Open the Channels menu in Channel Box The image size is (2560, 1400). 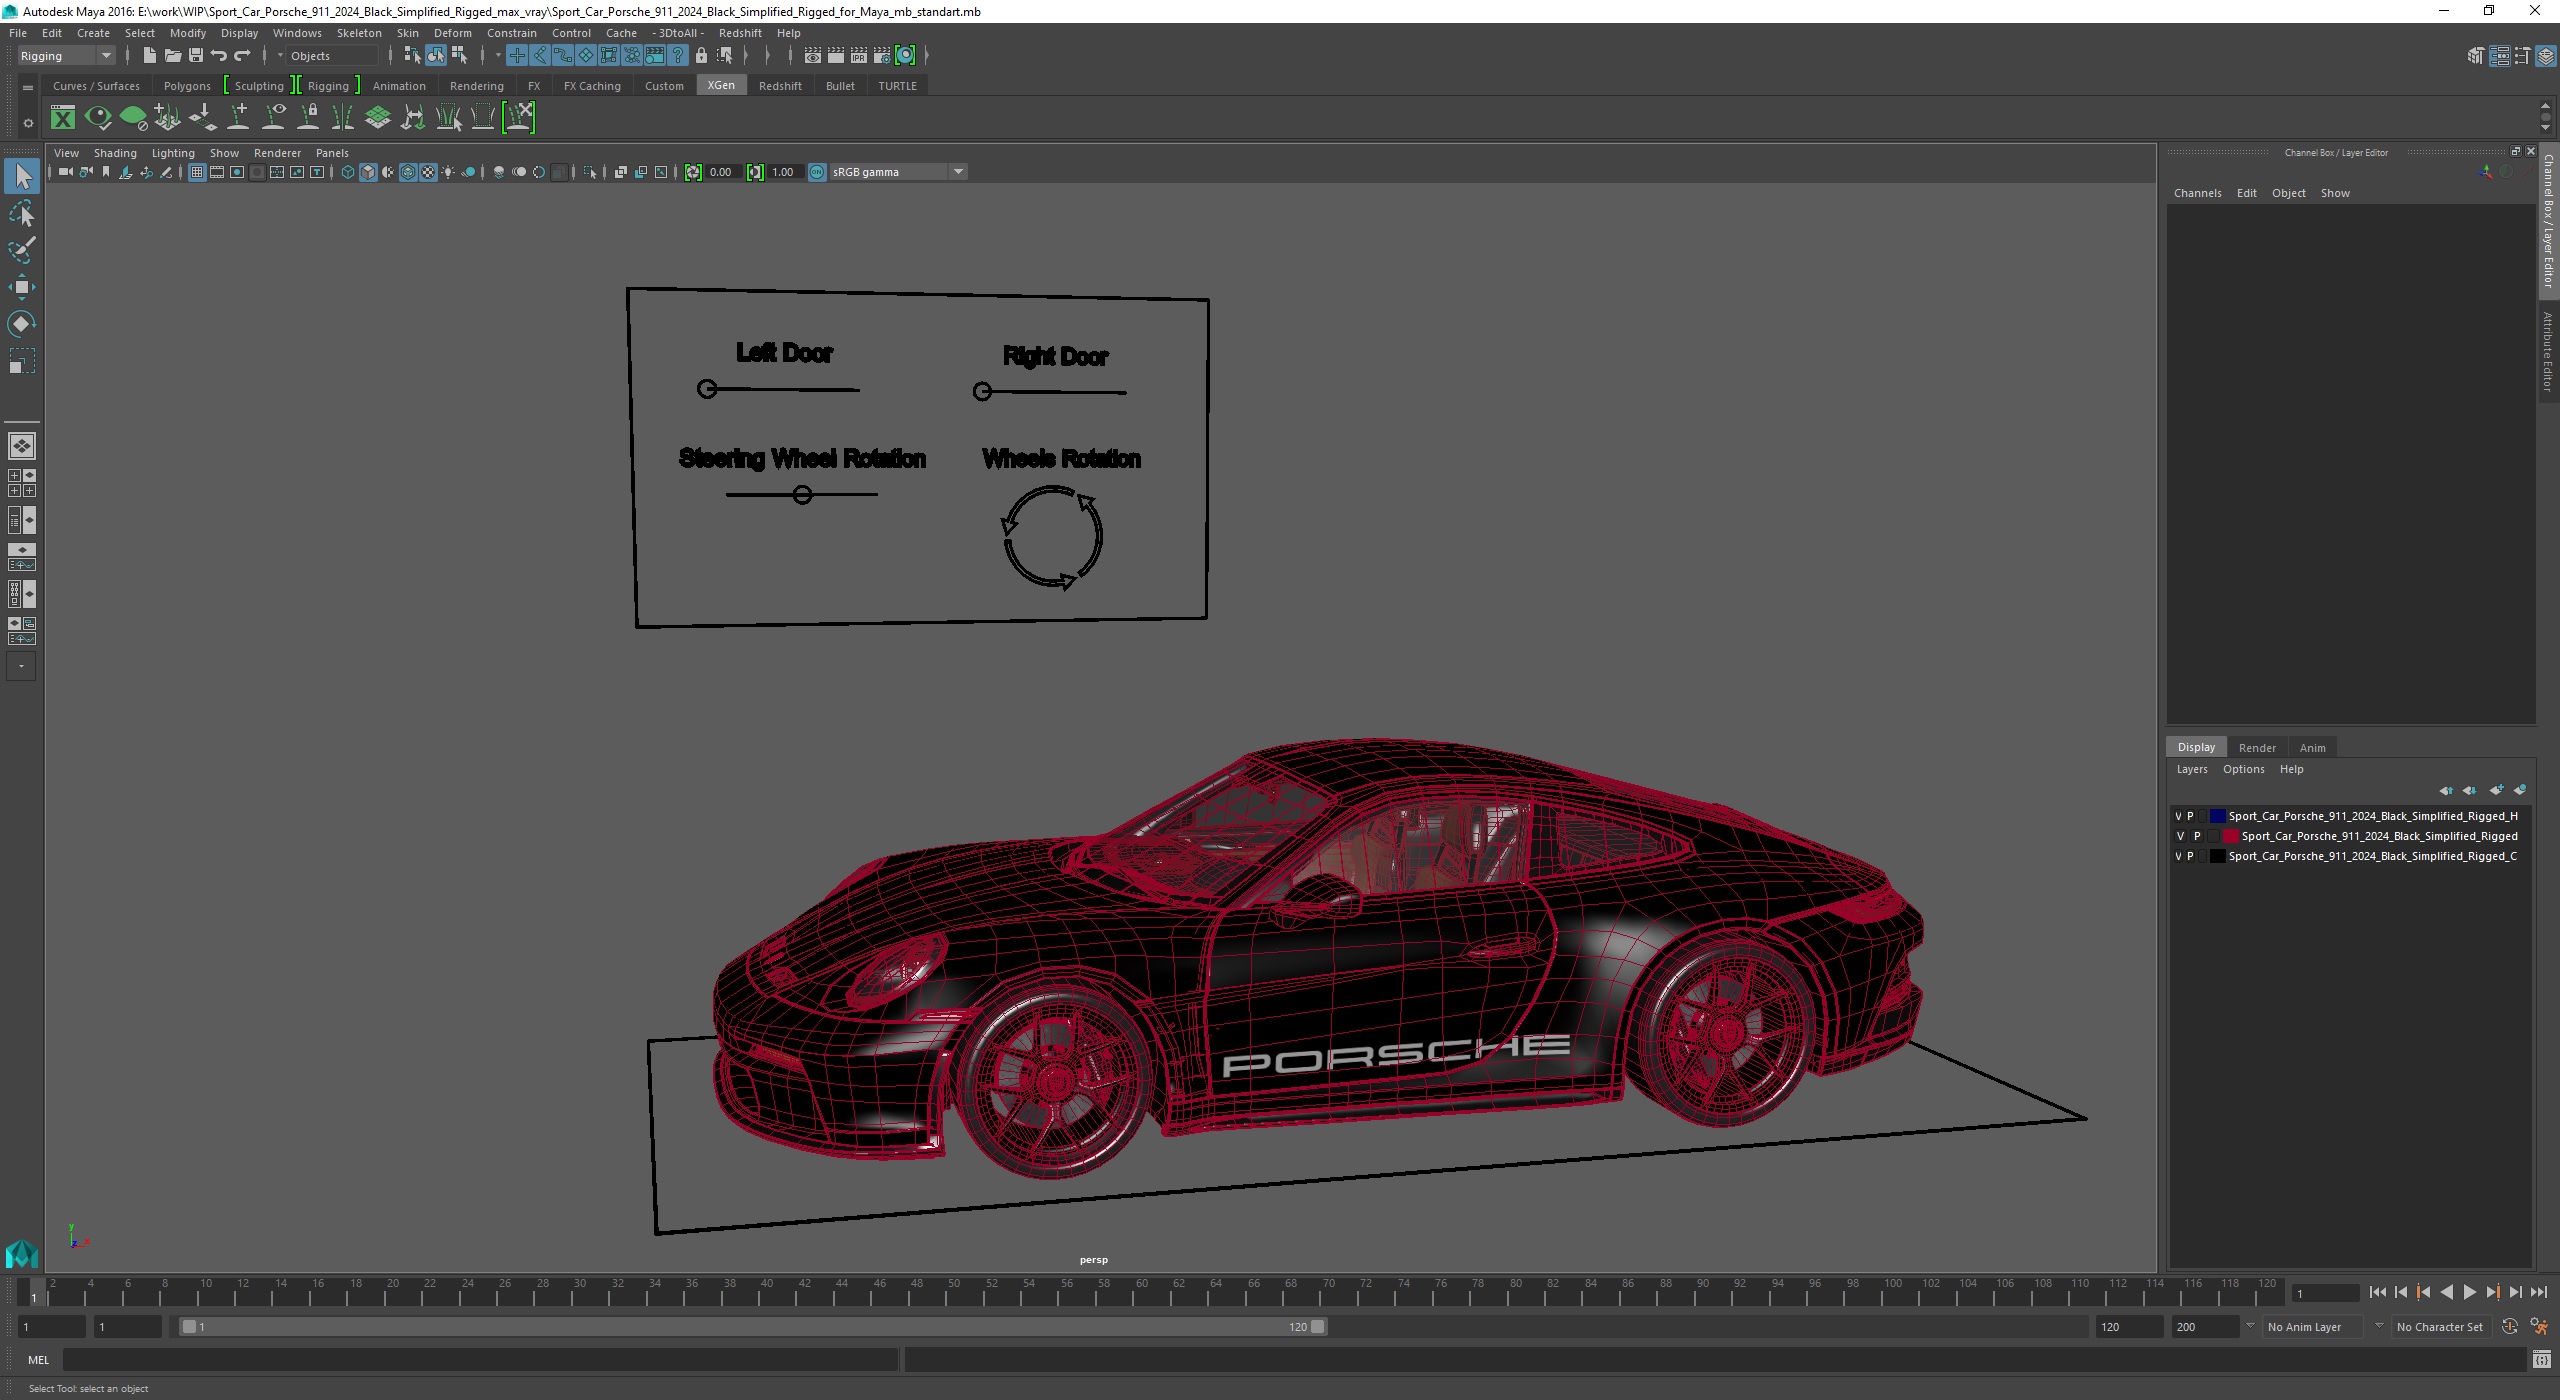tap(2197, 193)
